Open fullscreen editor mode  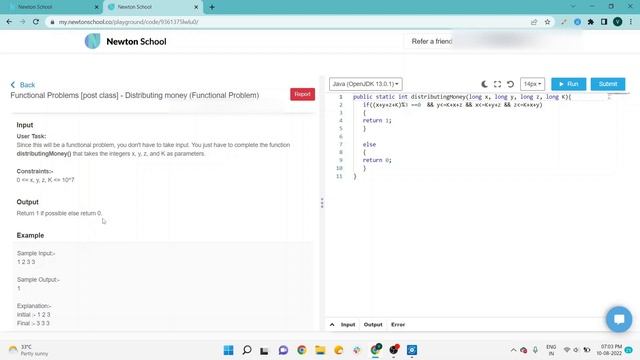[497, 84]
